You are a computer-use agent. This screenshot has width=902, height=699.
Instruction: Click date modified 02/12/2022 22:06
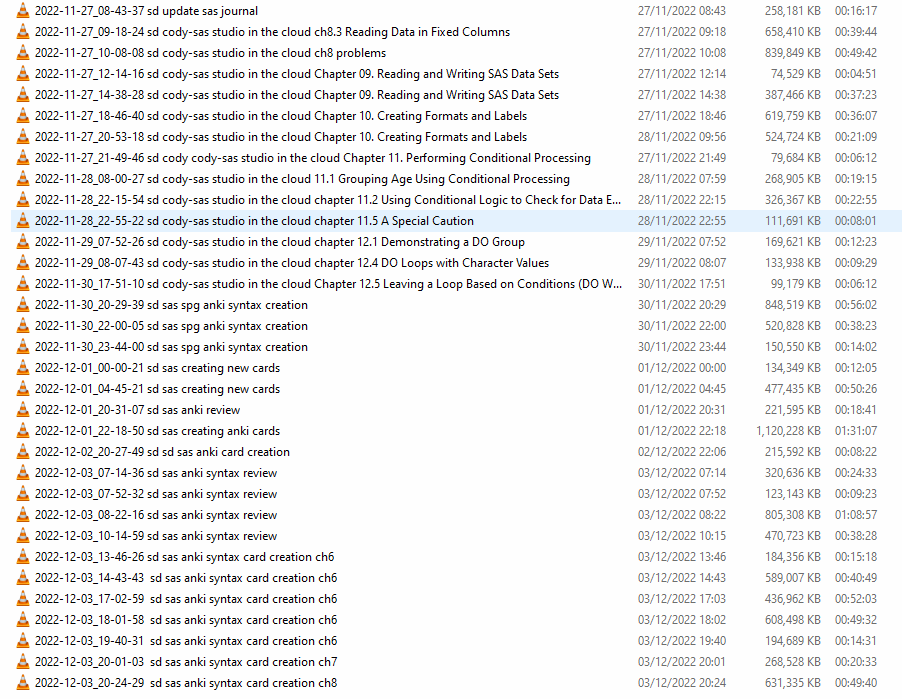coord(682,452)
